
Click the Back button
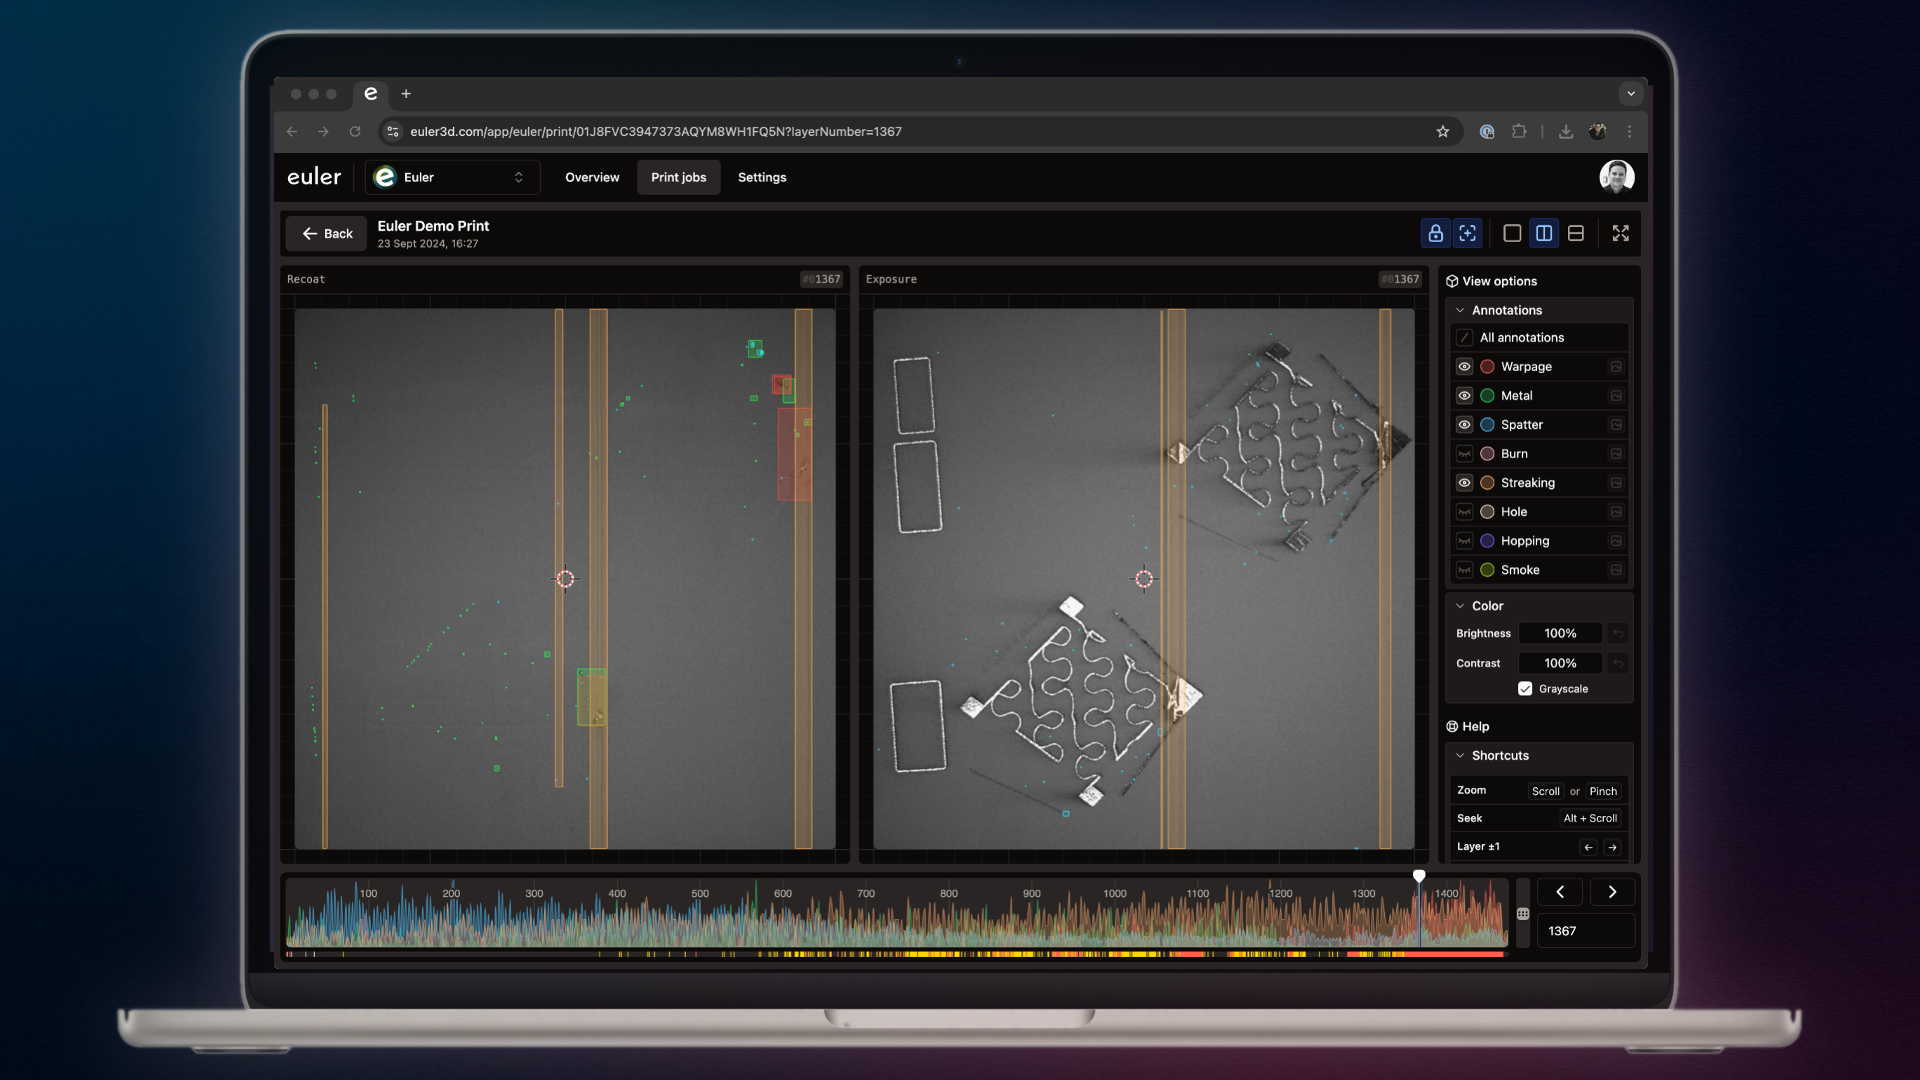pos(327,234)
